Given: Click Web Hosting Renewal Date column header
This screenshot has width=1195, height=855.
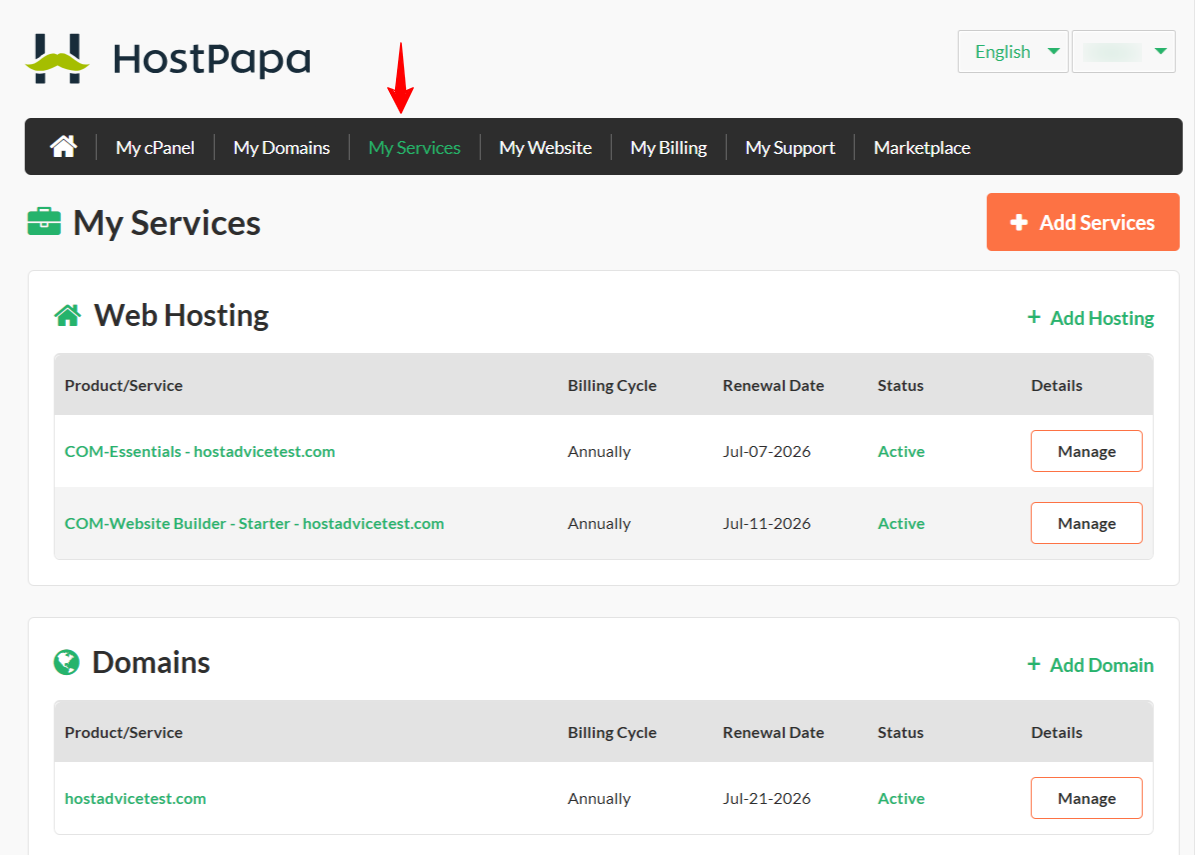Looking at the screenshot, I should tap(774, 386).
